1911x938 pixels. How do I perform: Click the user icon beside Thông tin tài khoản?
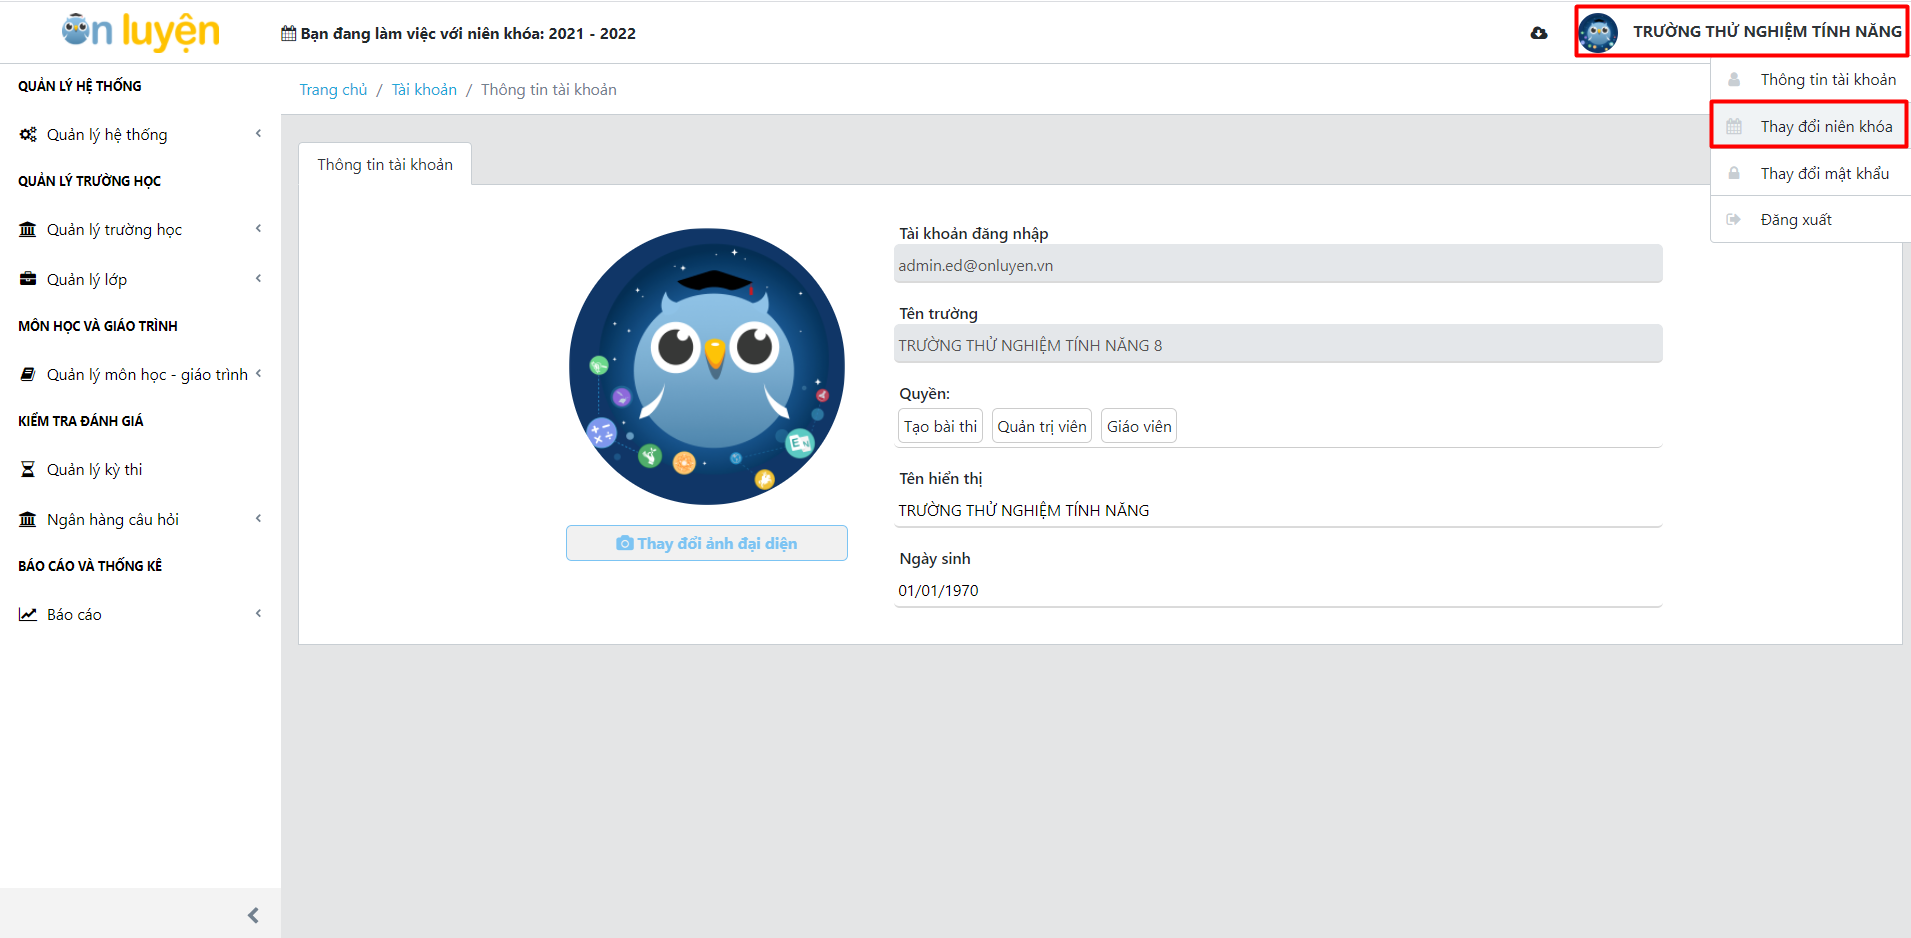1734,80
